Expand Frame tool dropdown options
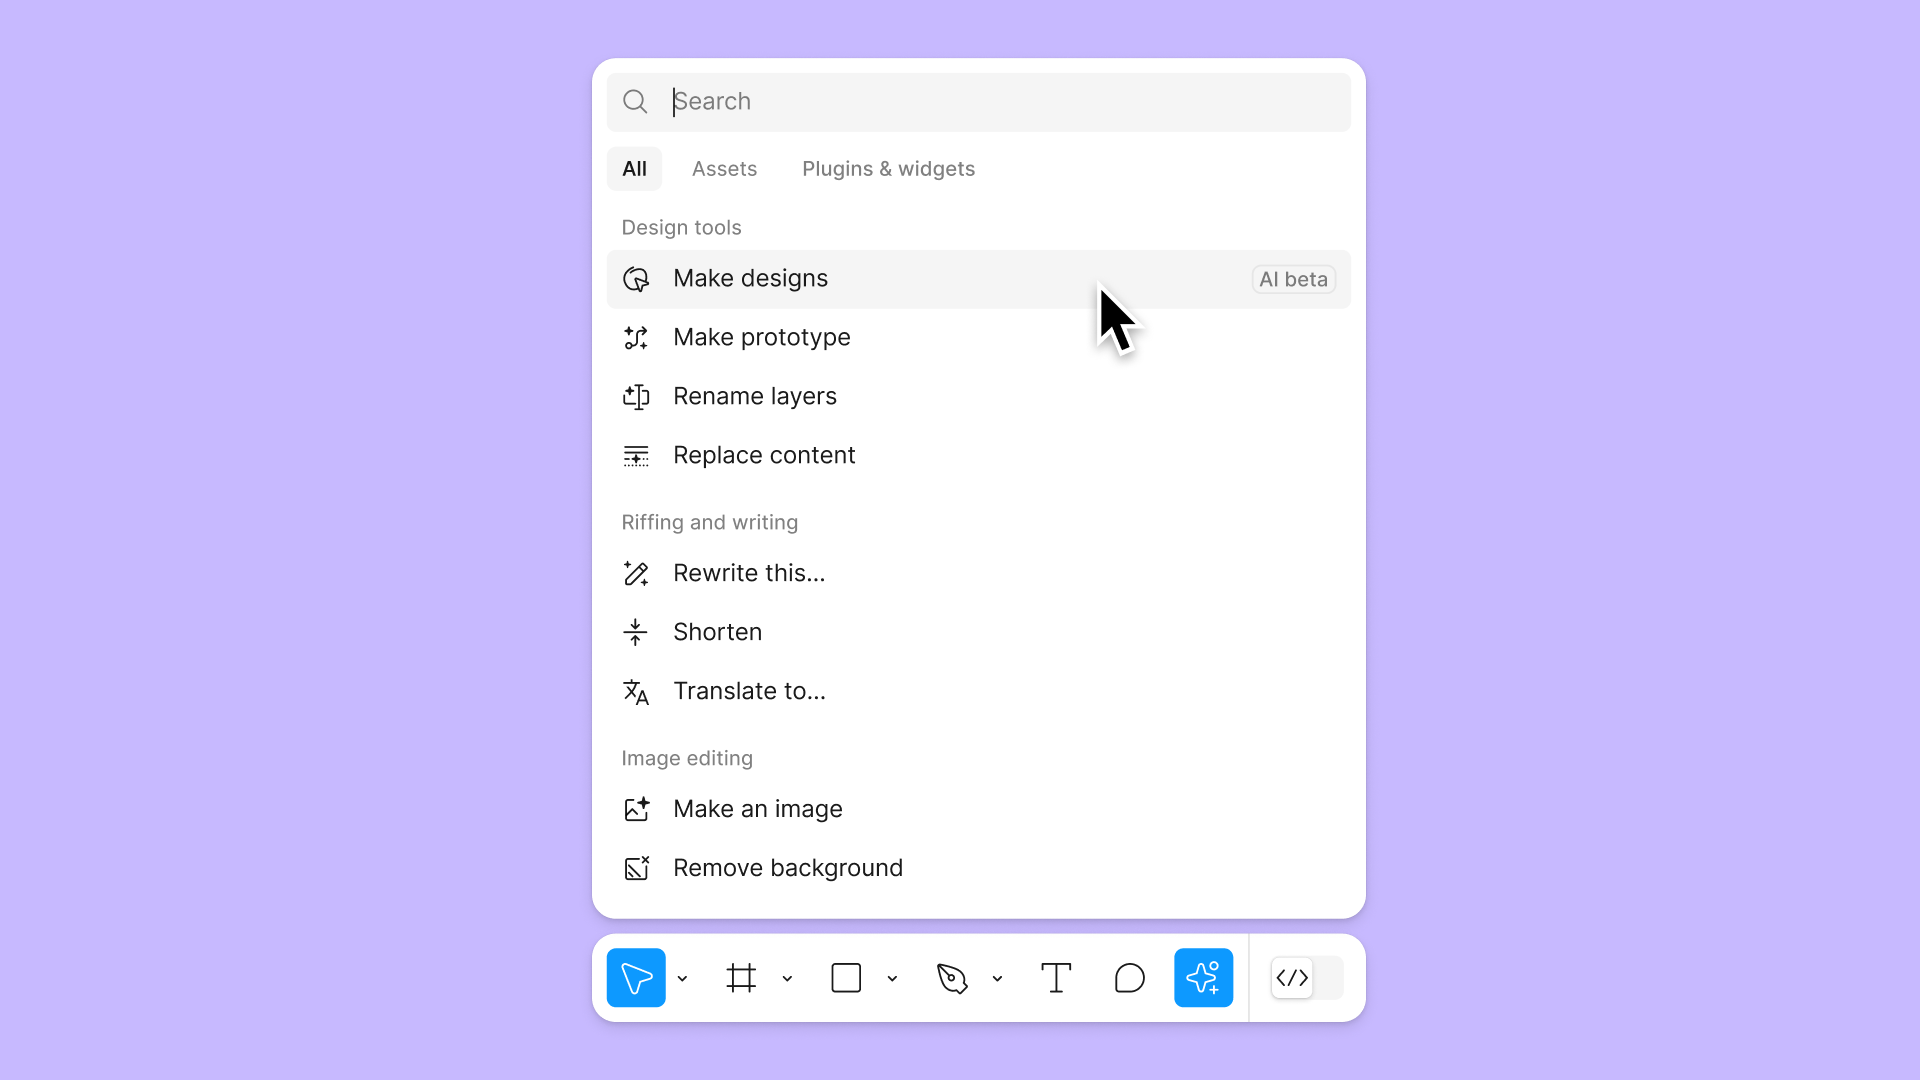The image size is (1920, 1080). pos(787,977)
